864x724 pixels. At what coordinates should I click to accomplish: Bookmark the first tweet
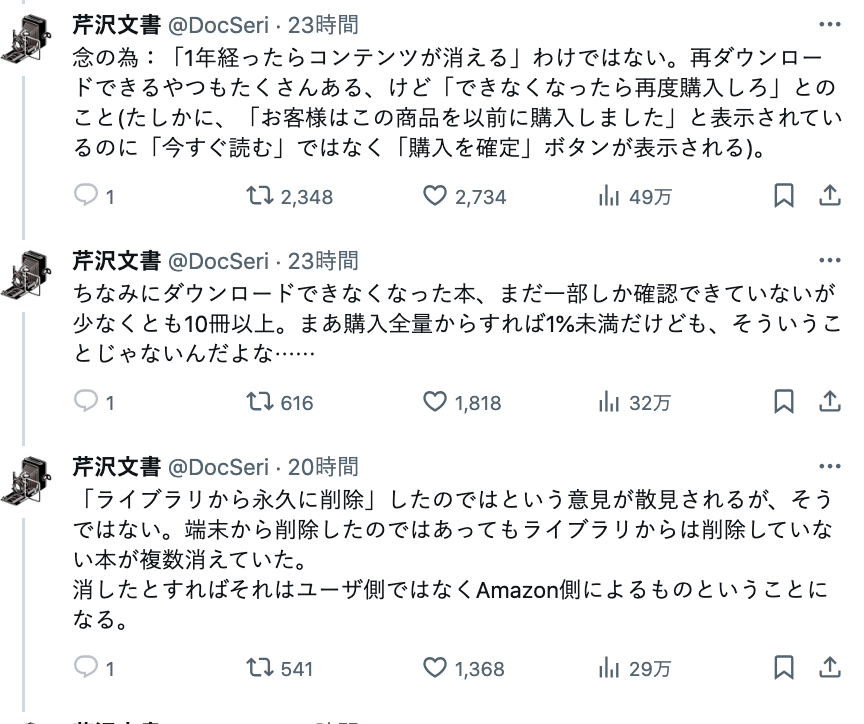tap(785, 196)
